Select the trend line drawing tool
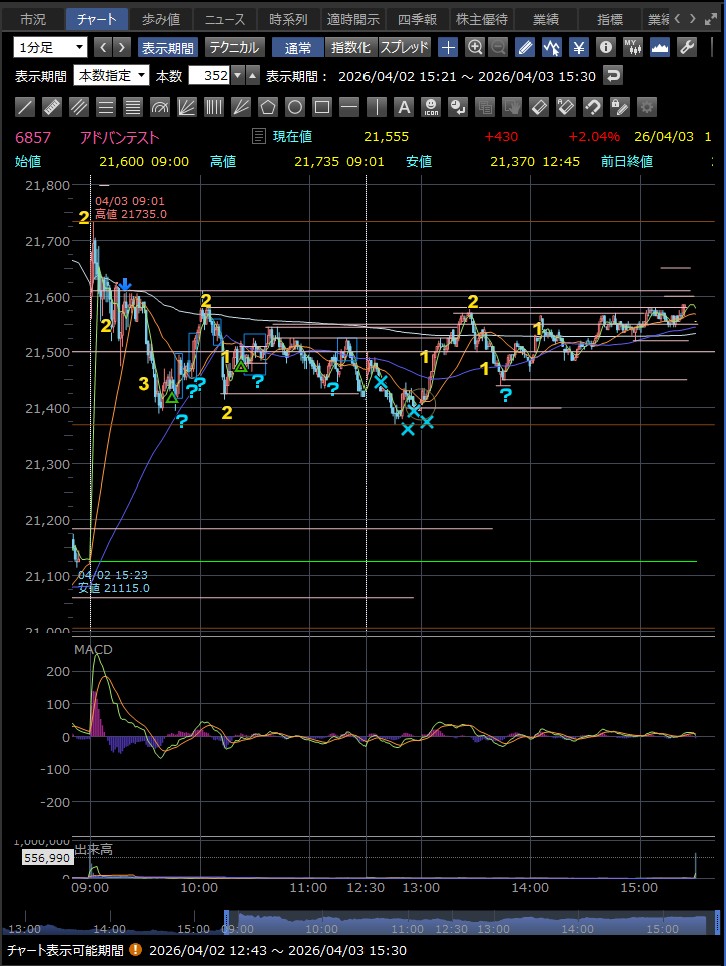Image resolution: width=726 pixels, height=966 pixels. point(26,107)
